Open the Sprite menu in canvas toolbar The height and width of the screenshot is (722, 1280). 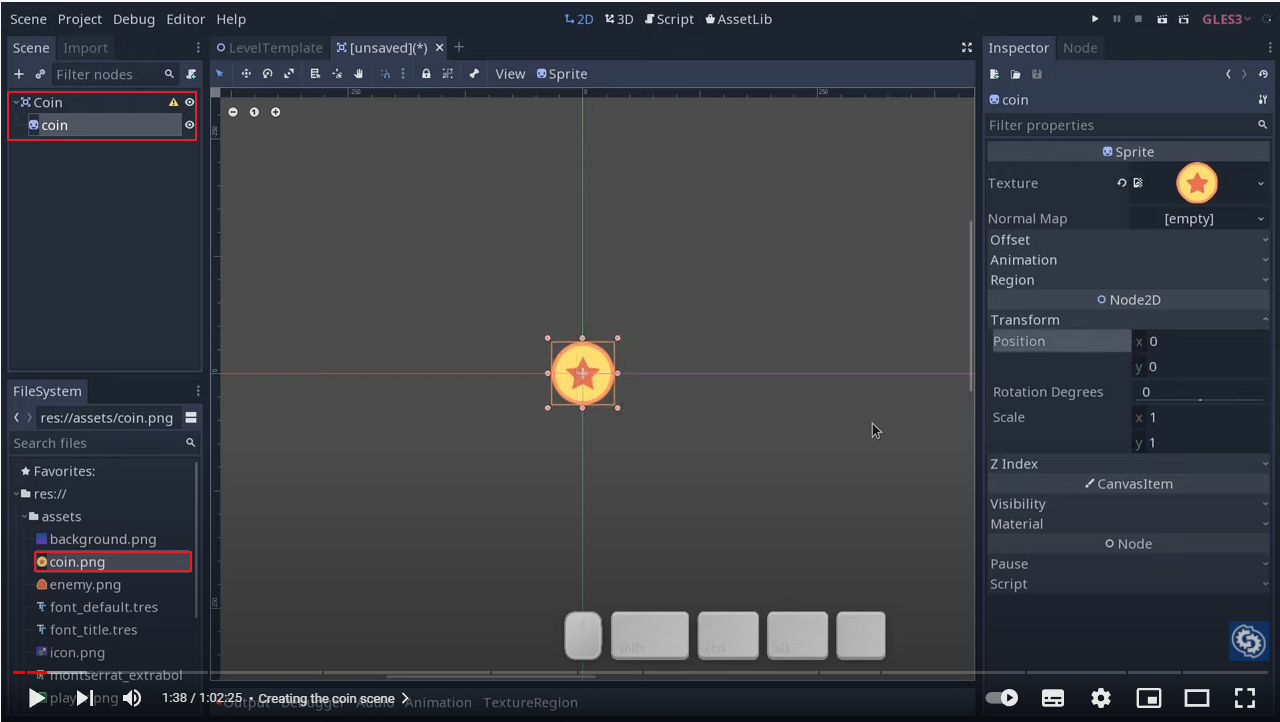(x=562, y=74)
